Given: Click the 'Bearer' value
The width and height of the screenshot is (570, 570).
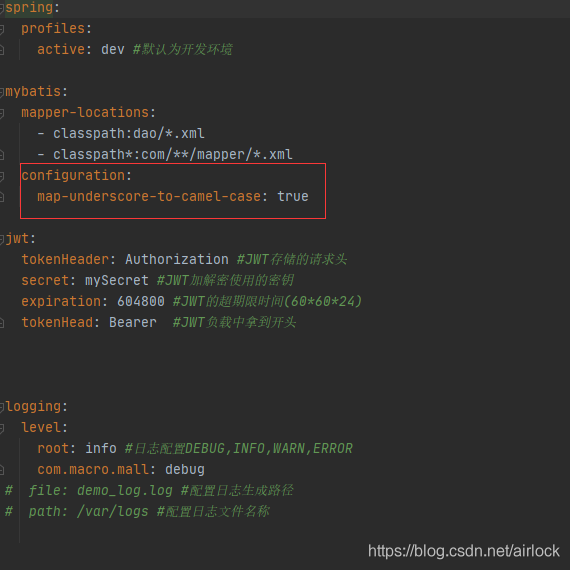Looking at the screenshot, I should pyautogui.click(x=133, y=322).
